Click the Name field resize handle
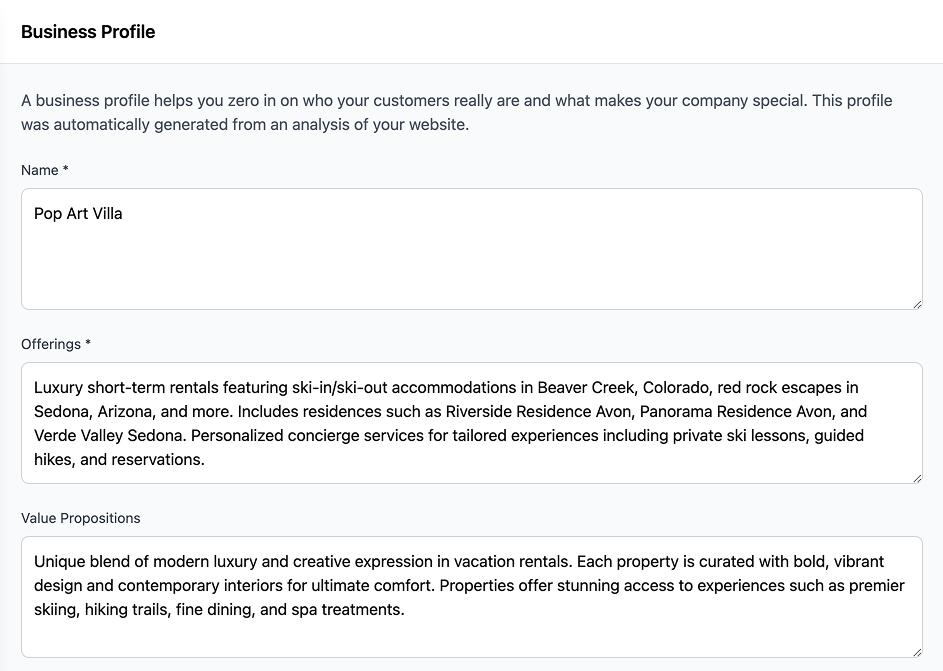The image size is (943, 671). point(916,303)
